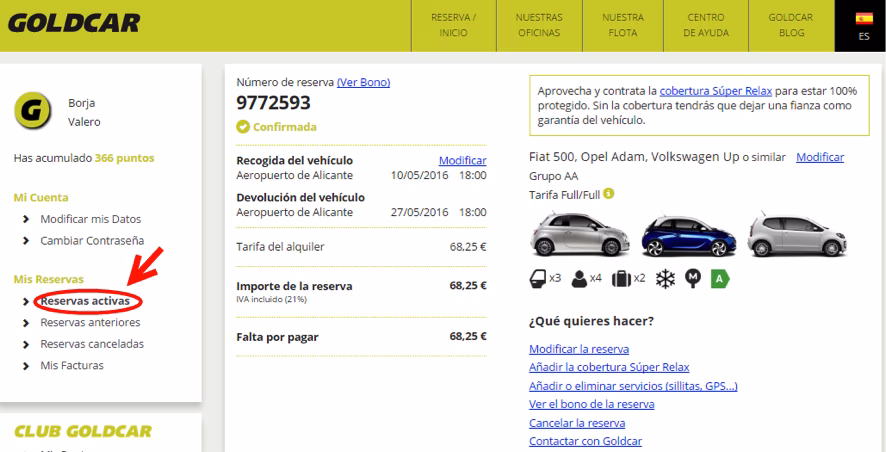Click chevron beside Reservas canceladas
The height and width of the screenshot is (452, 886).
[x=25, y=345]
